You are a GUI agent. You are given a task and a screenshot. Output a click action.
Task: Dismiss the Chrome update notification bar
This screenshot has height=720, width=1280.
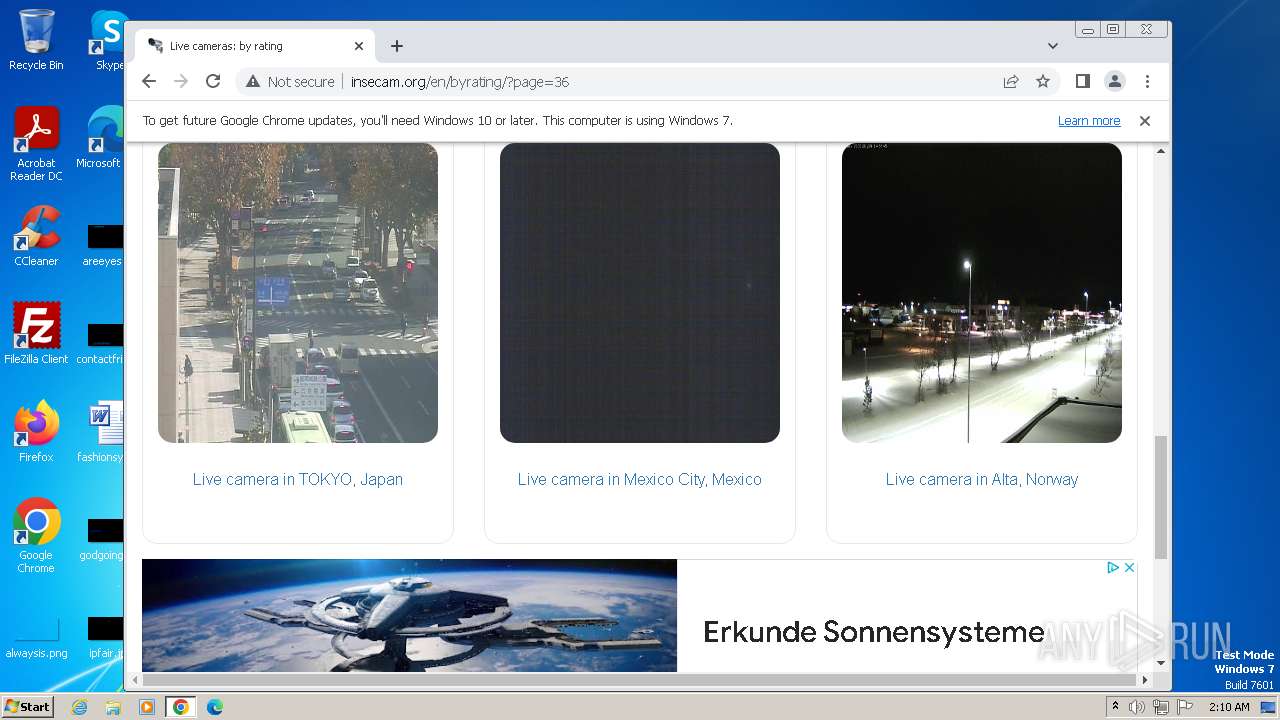1145,121
